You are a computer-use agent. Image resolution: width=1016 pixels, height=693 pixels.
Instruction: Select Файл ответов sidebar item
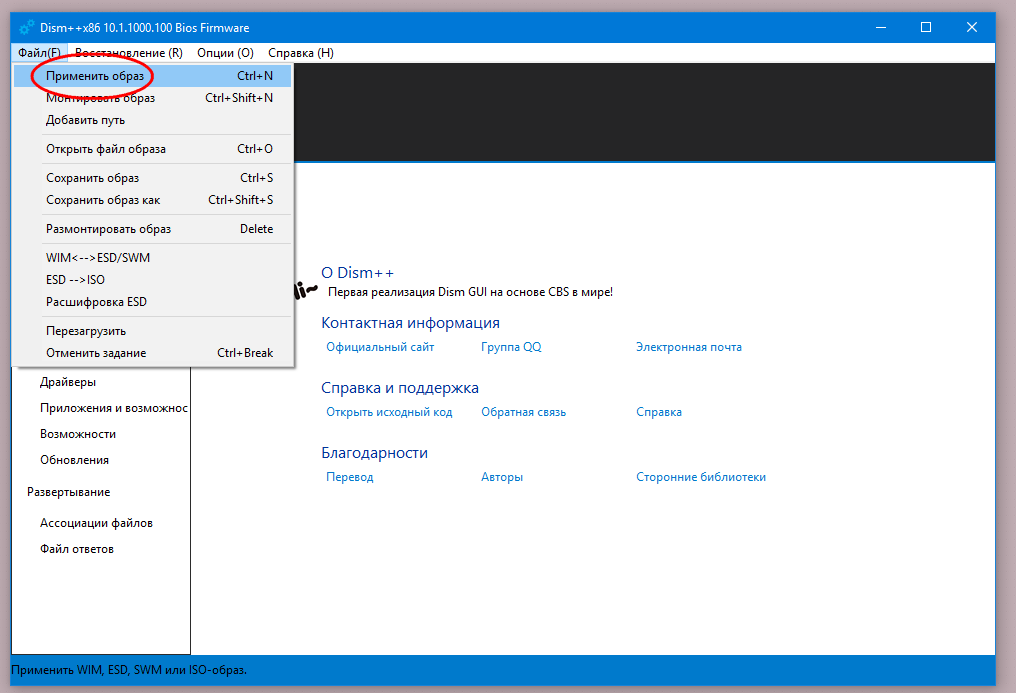pos(77,549)
